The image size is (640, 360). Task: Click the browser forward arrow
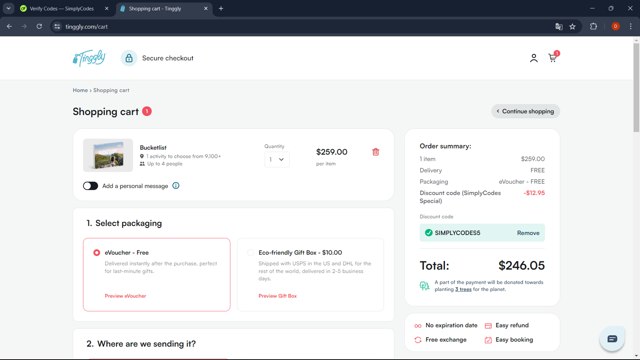(24, 27)
